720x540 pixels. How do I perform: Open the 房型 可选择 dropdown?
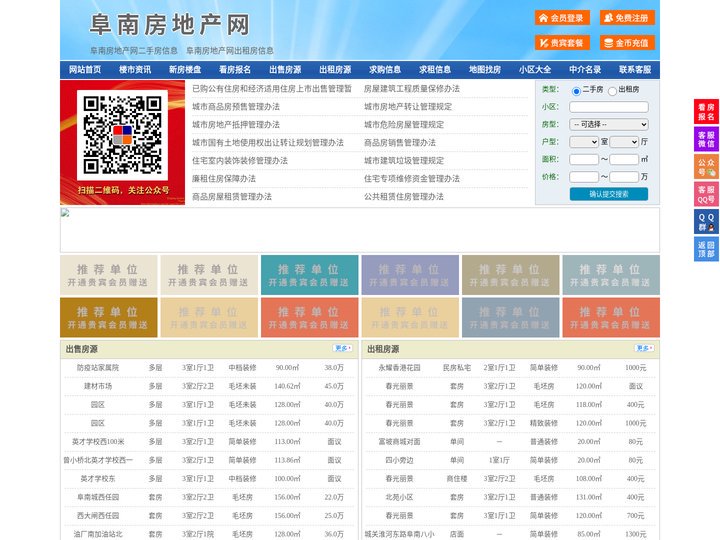609,124
